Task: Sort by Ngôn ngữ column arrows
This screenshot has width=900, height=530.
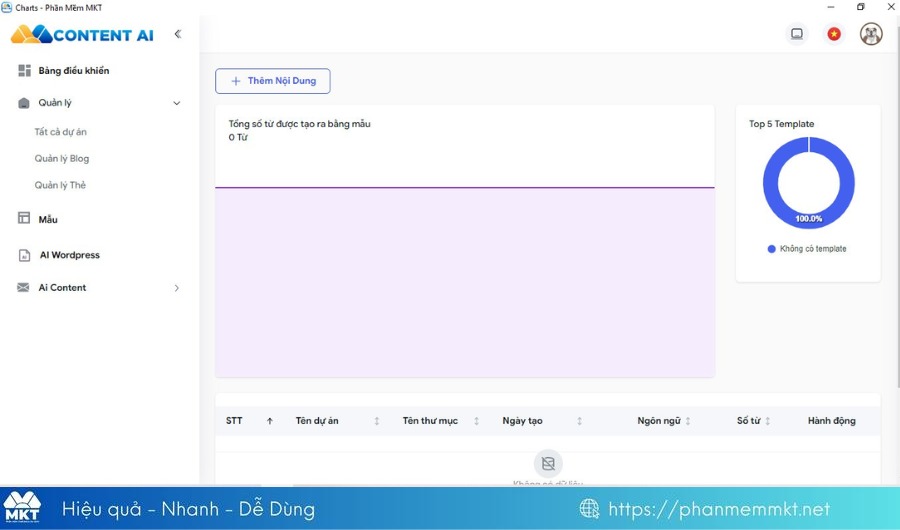Action: tap(688, 421)
